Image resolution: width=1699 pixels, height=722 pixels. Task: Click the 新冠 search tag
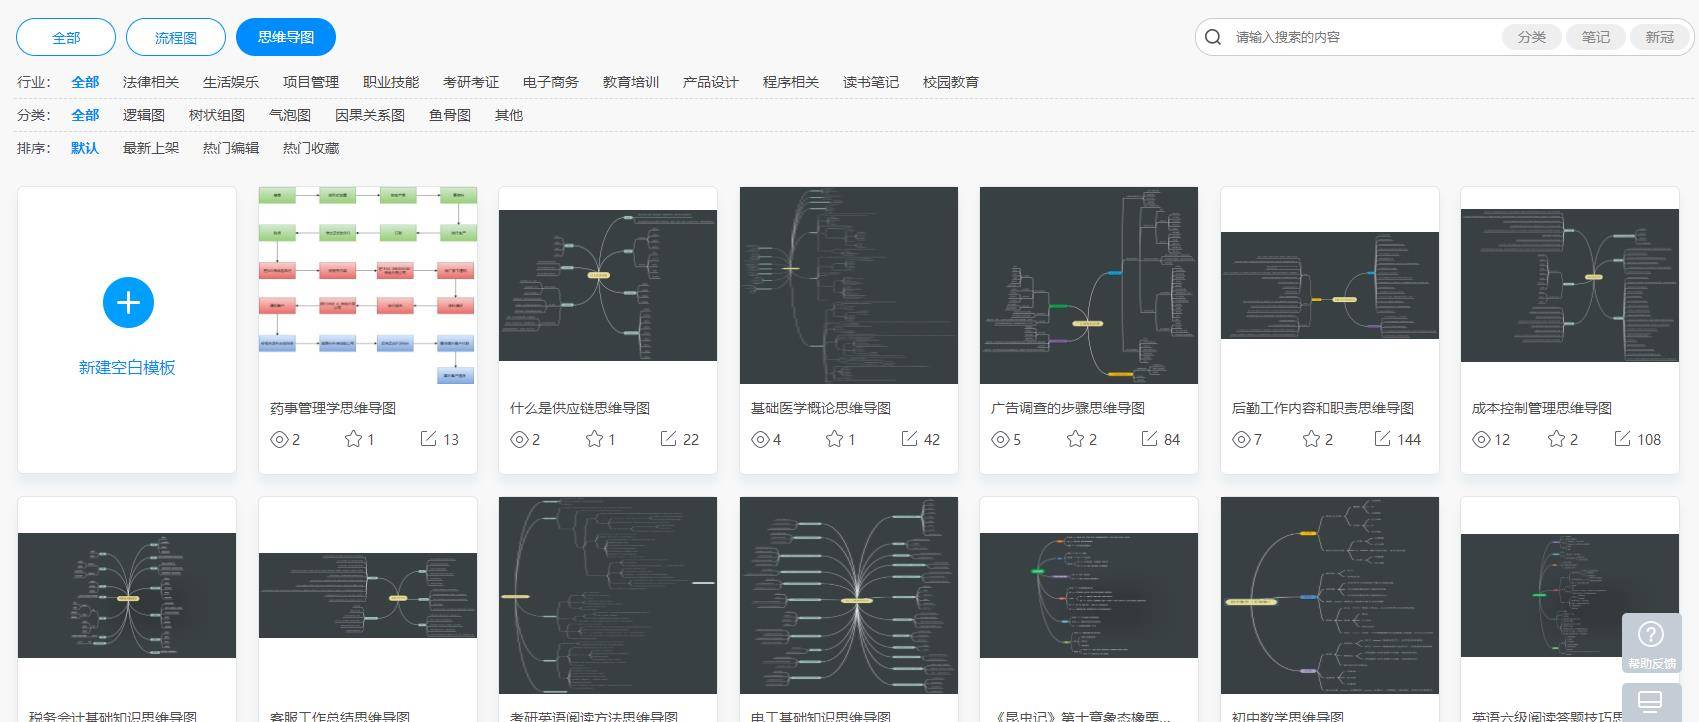(x=1660, y=37)
